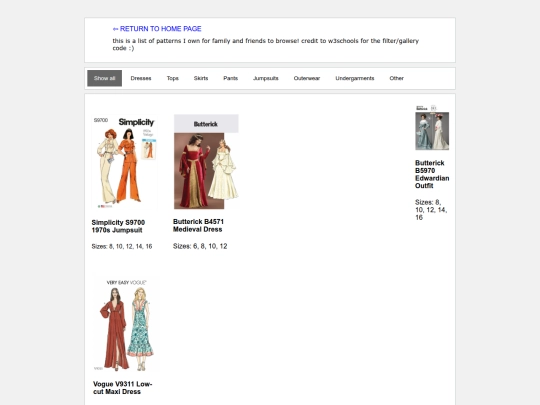
Task: Open the Butterick B5970 Edwardian outfit image
Action: coord(432,128)
